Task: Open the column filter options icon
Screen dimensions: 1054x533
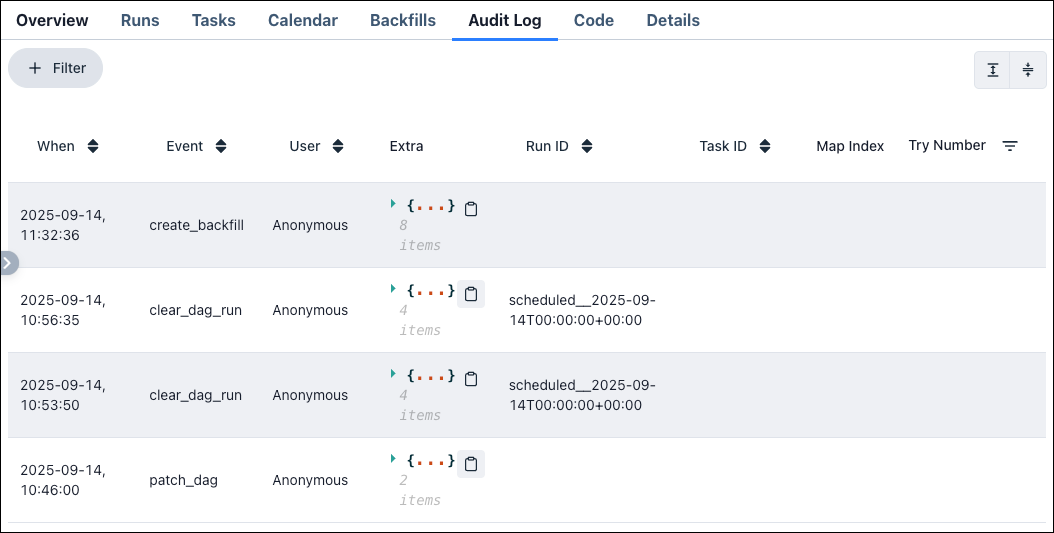Action: tap(1010, 146)
